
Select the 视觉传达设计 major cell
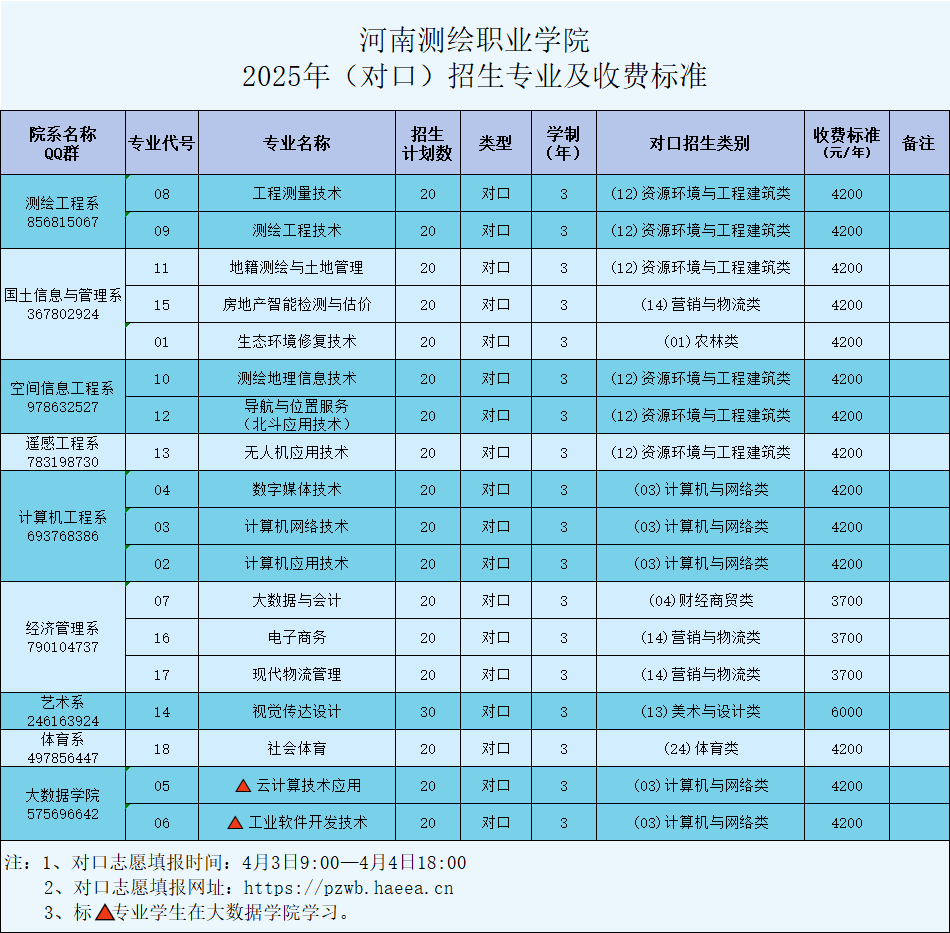coord(296,712)
